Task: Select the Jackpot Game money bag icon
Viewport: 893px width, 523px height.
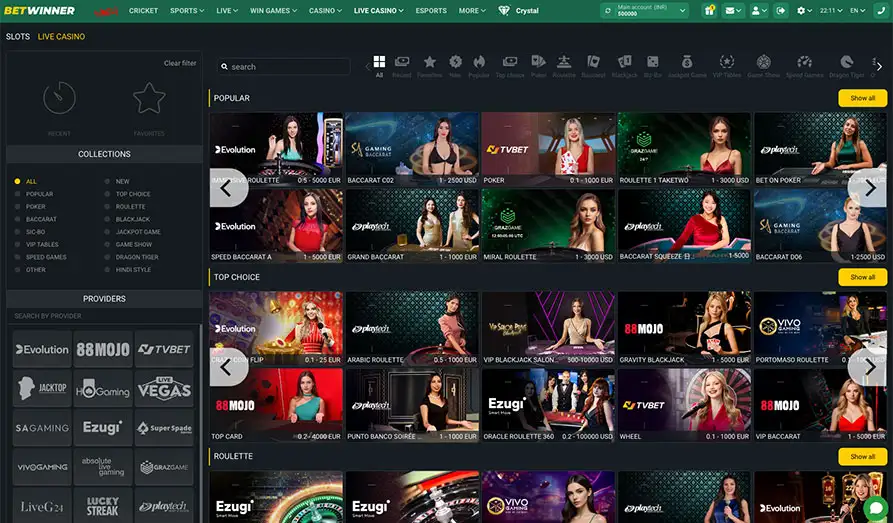Action: click(x=687, y=62)
